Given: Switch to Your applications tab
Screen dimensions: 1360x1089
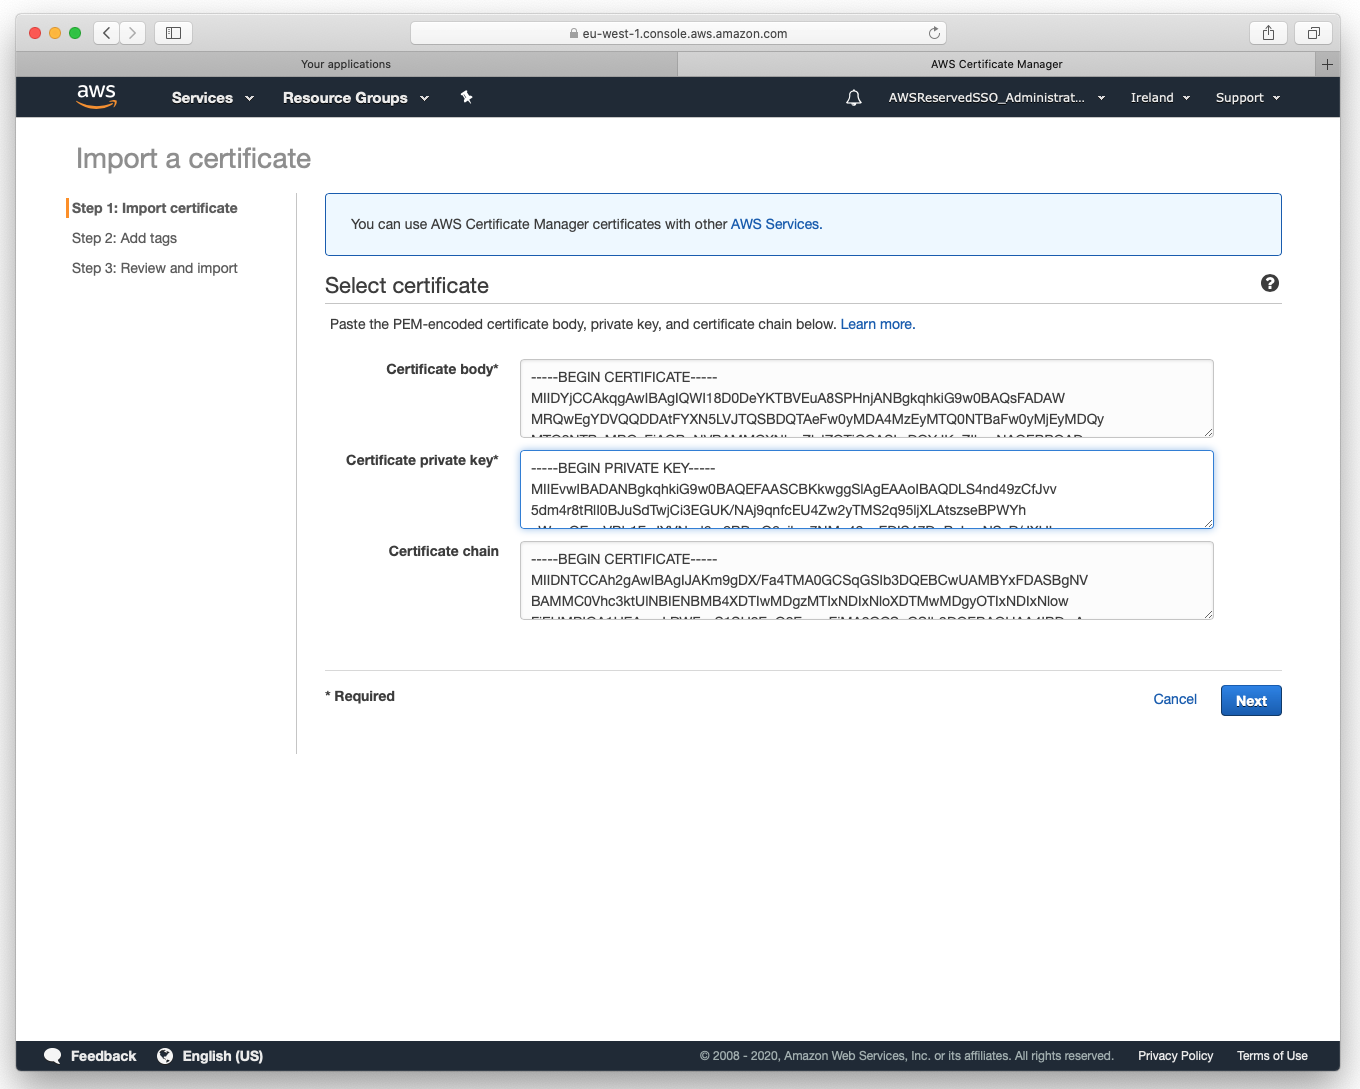Looking at the screenshot, I should click(x=346, y=64).
